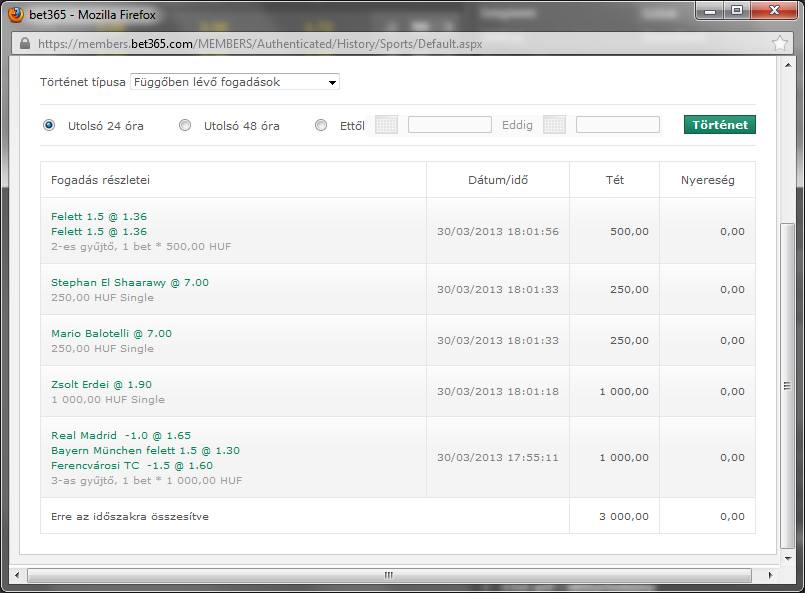The image size is (805, 593).
Task: Open the first Felett 1.5 @ 1.36 bet link
Action: tap(99, 217)
